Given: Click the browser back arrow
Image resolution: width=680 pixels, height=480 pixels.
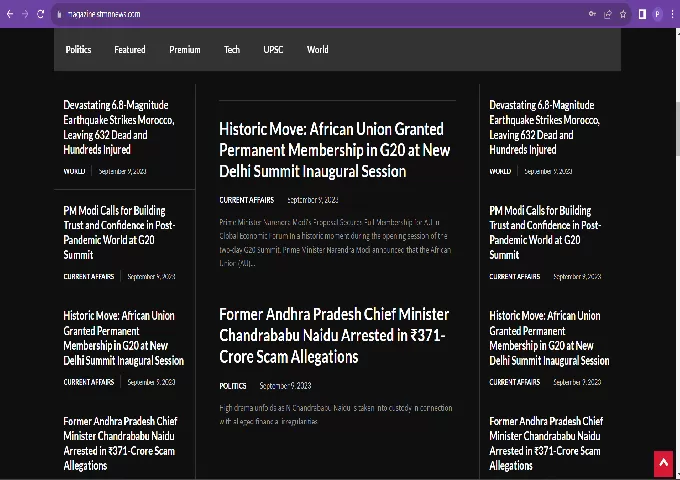Looking at the screenshot, I should [9, 14].
